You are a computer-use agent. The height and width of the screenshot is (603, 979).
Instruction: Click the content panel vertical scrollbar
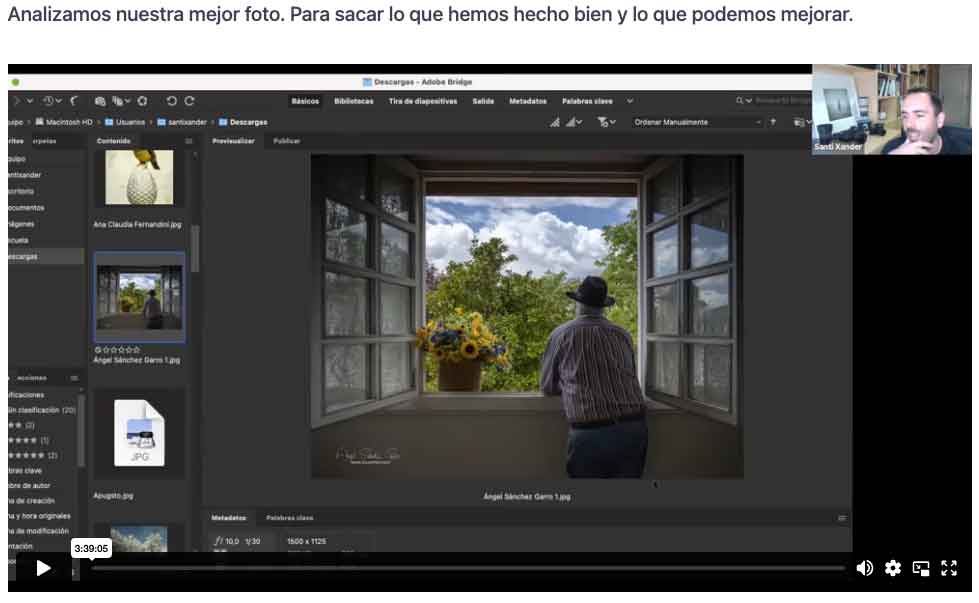(x=195, y=248)
